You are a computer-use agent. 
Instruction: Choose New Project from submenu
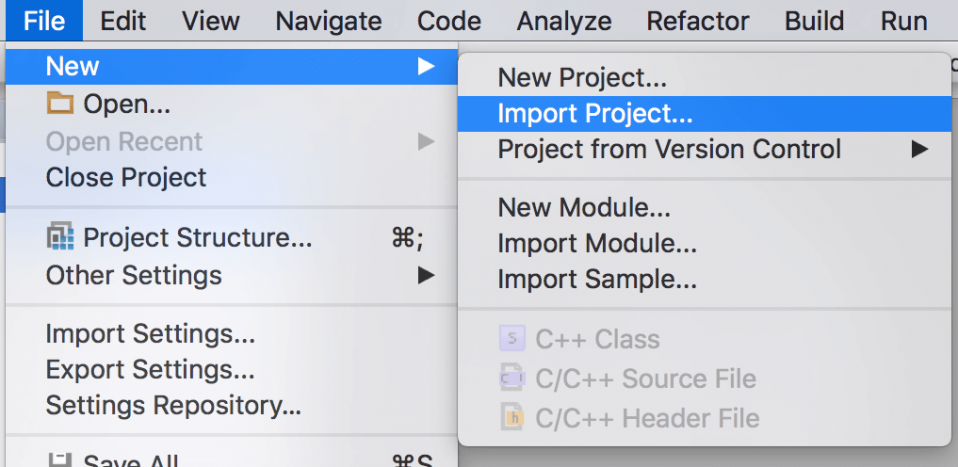tap(582, 77)
